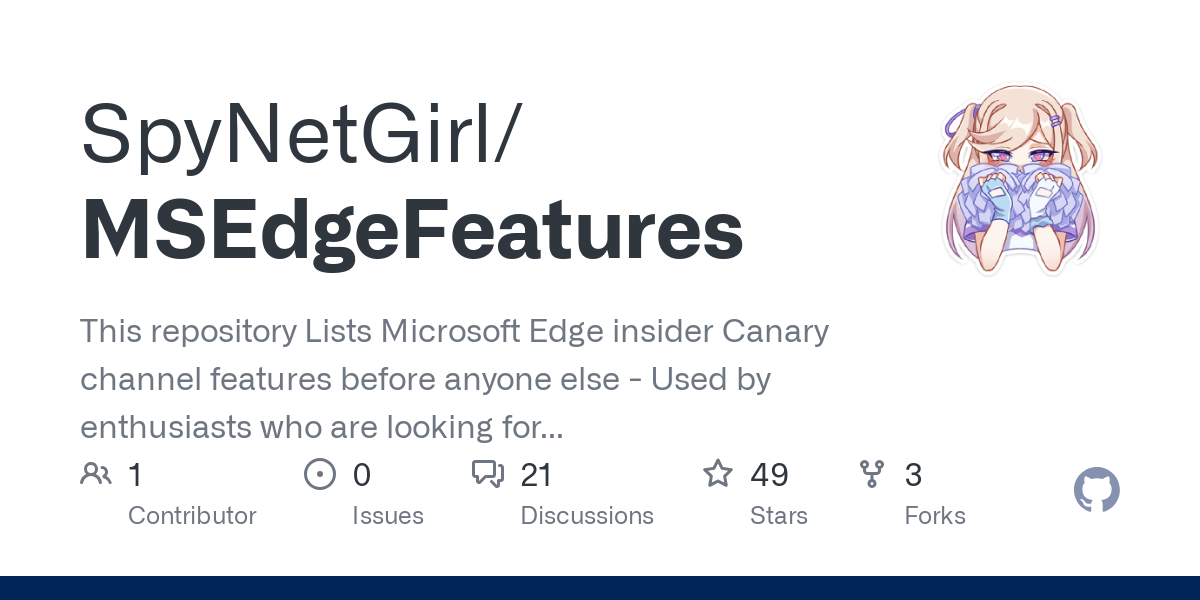Screen dimensions: 1200x600
Task: Click the Contributor label
Action: tap(192, 516)
